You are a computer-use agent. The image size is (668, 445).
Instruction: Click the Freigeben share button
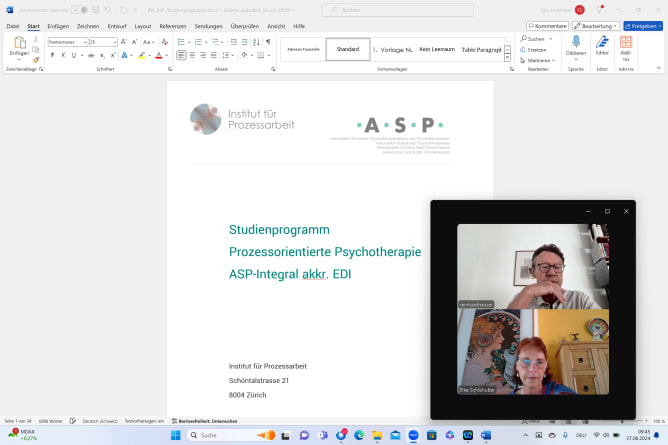[643, 26]
